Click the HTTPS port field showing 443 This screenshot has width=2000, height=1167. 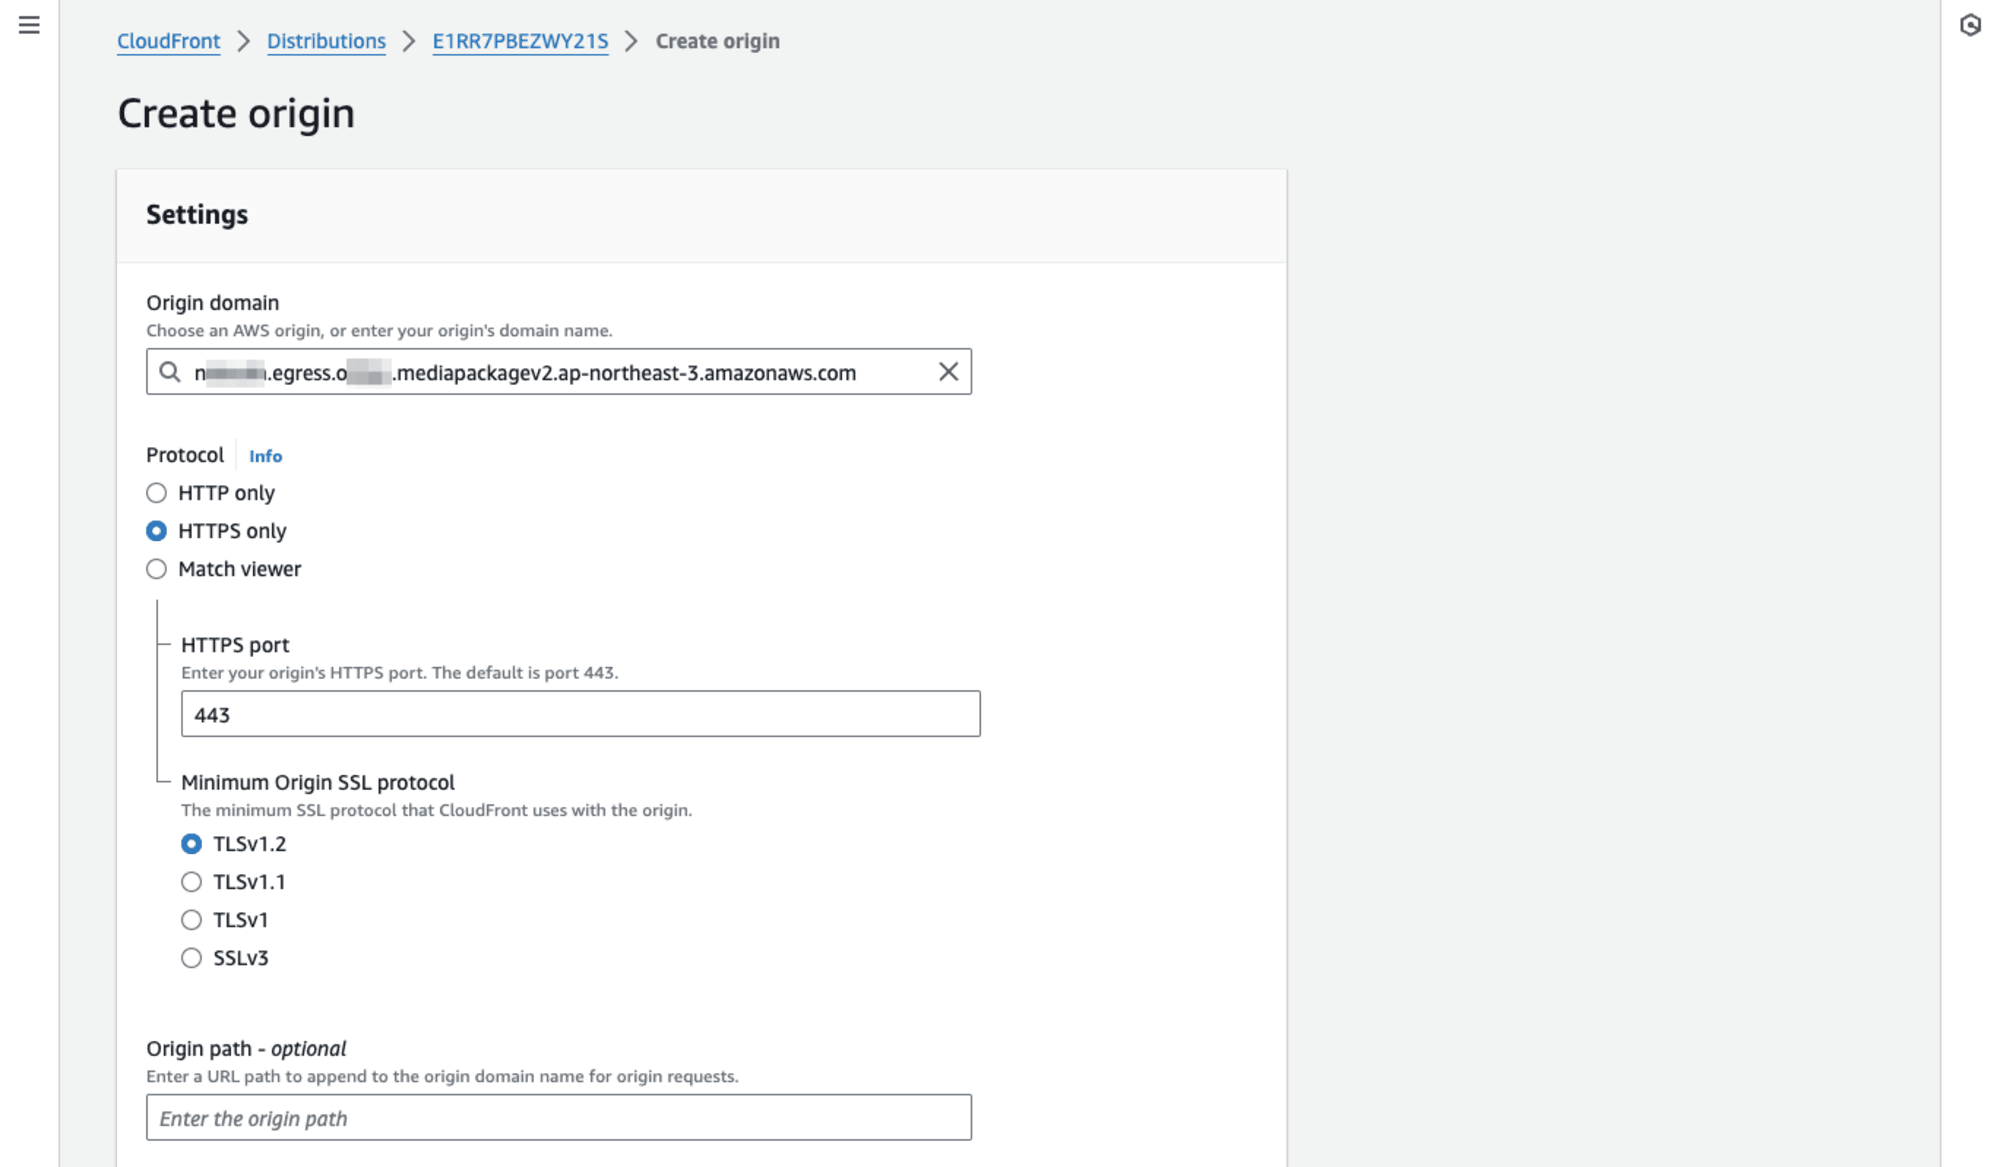click(580, 714)
